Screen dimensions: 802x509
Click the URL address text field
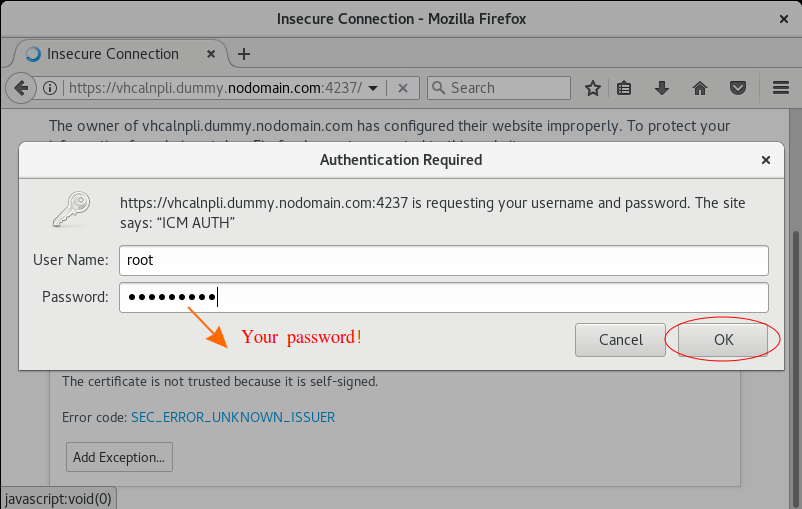point(215,88)
